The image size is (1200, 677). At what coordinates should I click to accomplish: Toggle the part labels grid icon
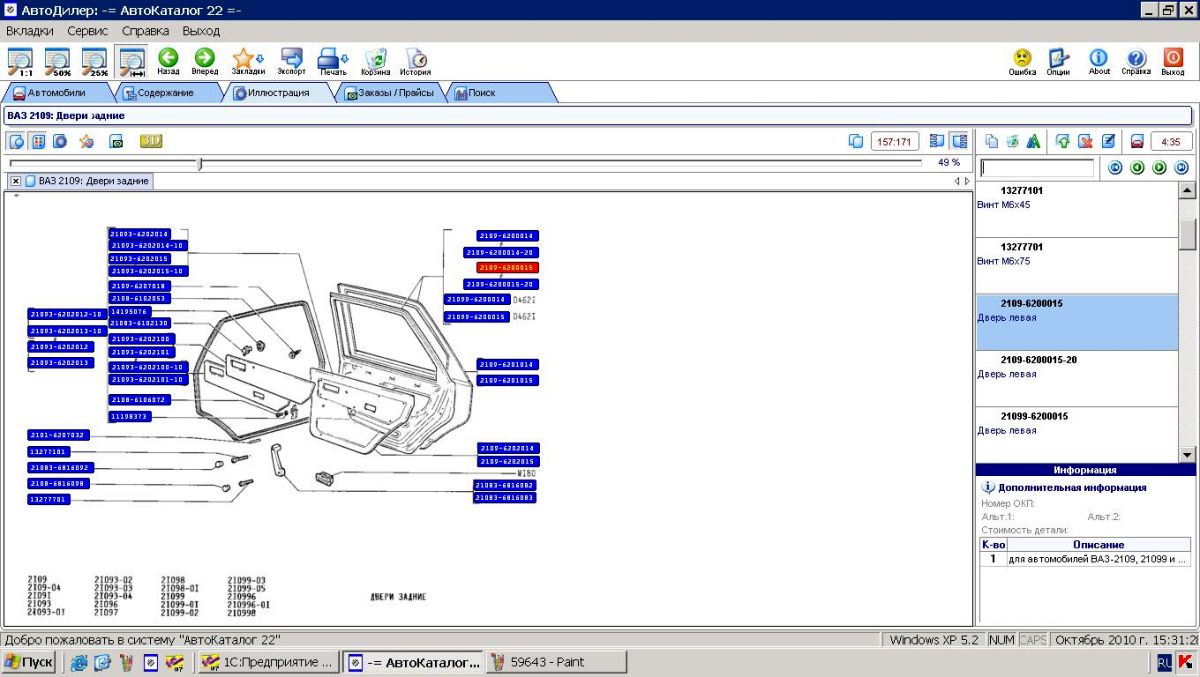pyautogui.click(x=39, y=141)
